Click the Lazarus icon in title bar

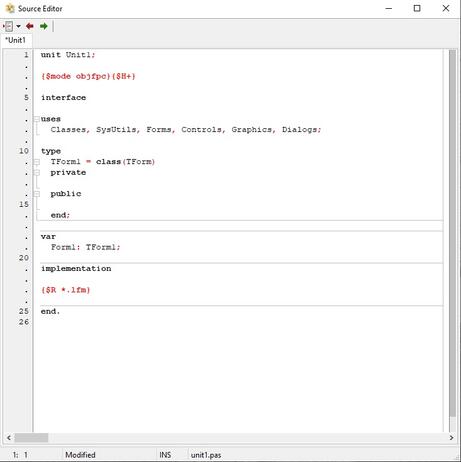10,8
